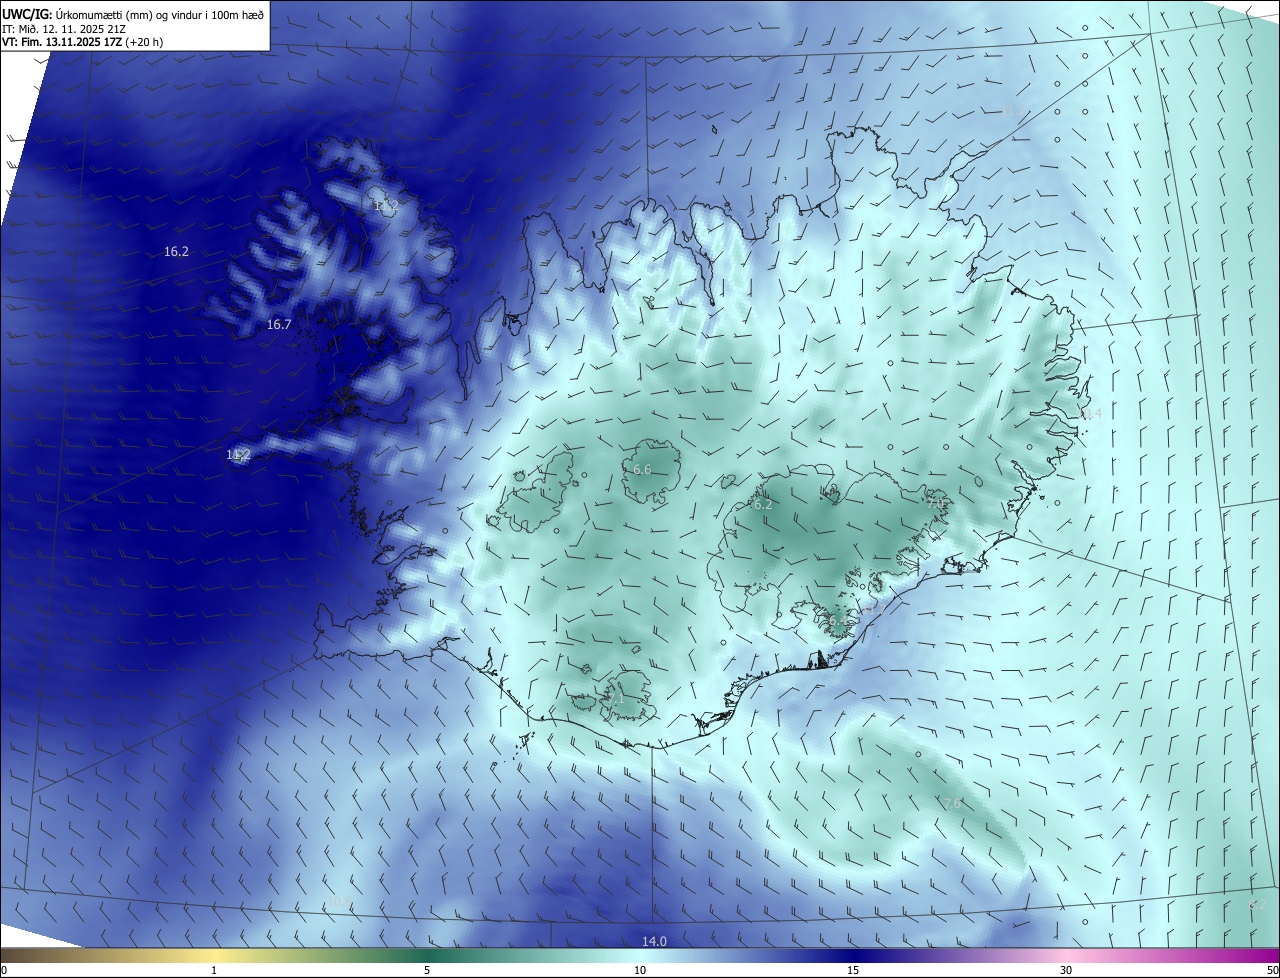This screenshot has width=1280, height=978.
Task: Click the colorbar tick label 10
Action: coord(640,970)
